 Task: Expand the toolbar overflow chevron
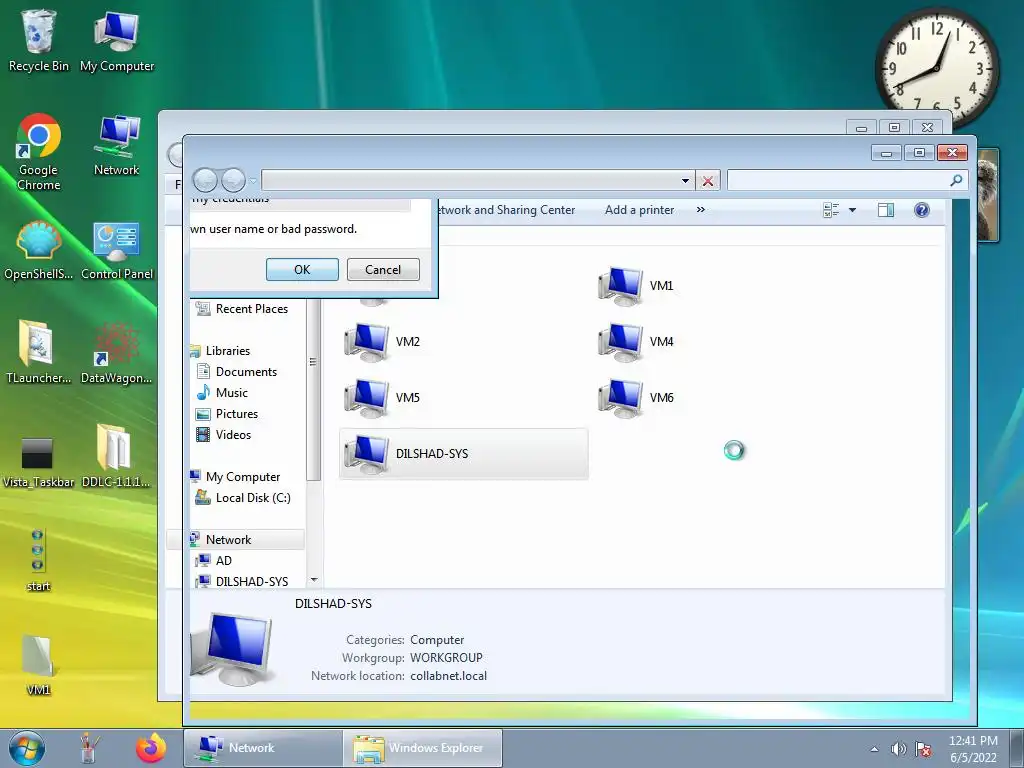tap(701, 210)
